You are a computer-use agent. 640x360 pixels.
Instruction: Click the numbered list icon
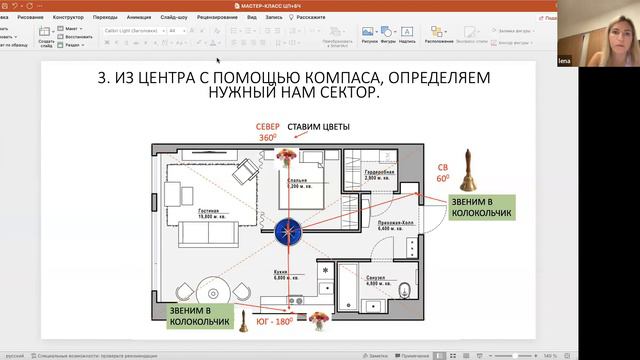click(x=247, y=31)
